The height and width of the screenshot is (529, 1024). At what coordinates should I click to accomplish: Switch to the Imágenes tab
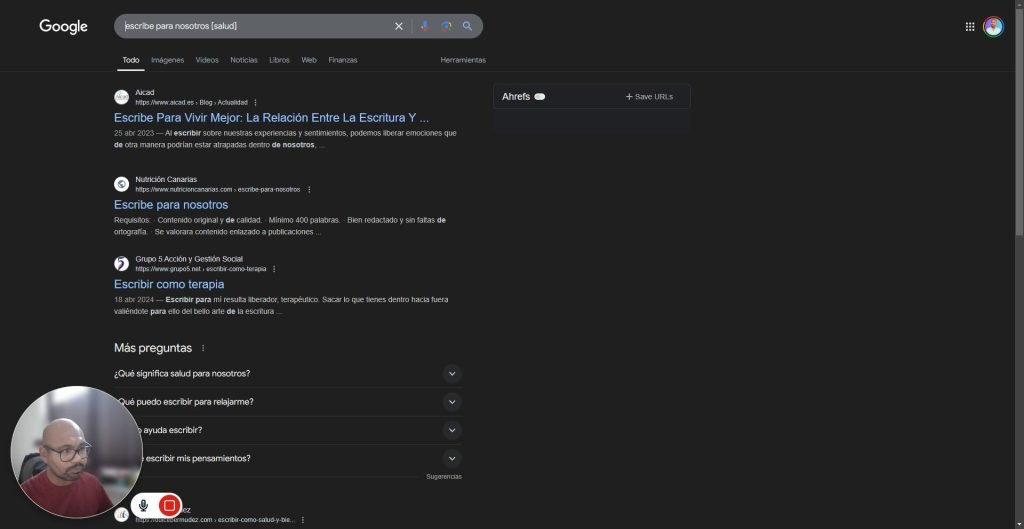tap(168, 60)
